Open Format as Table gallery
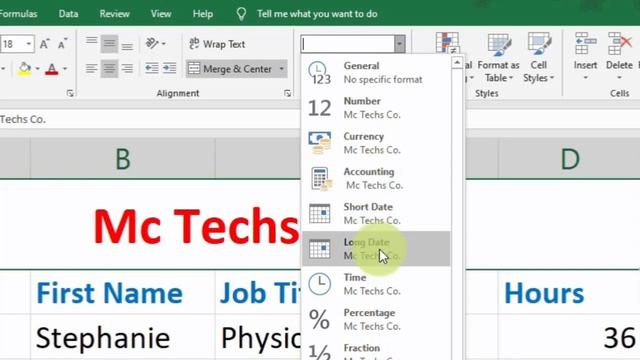 coord(498,57)
